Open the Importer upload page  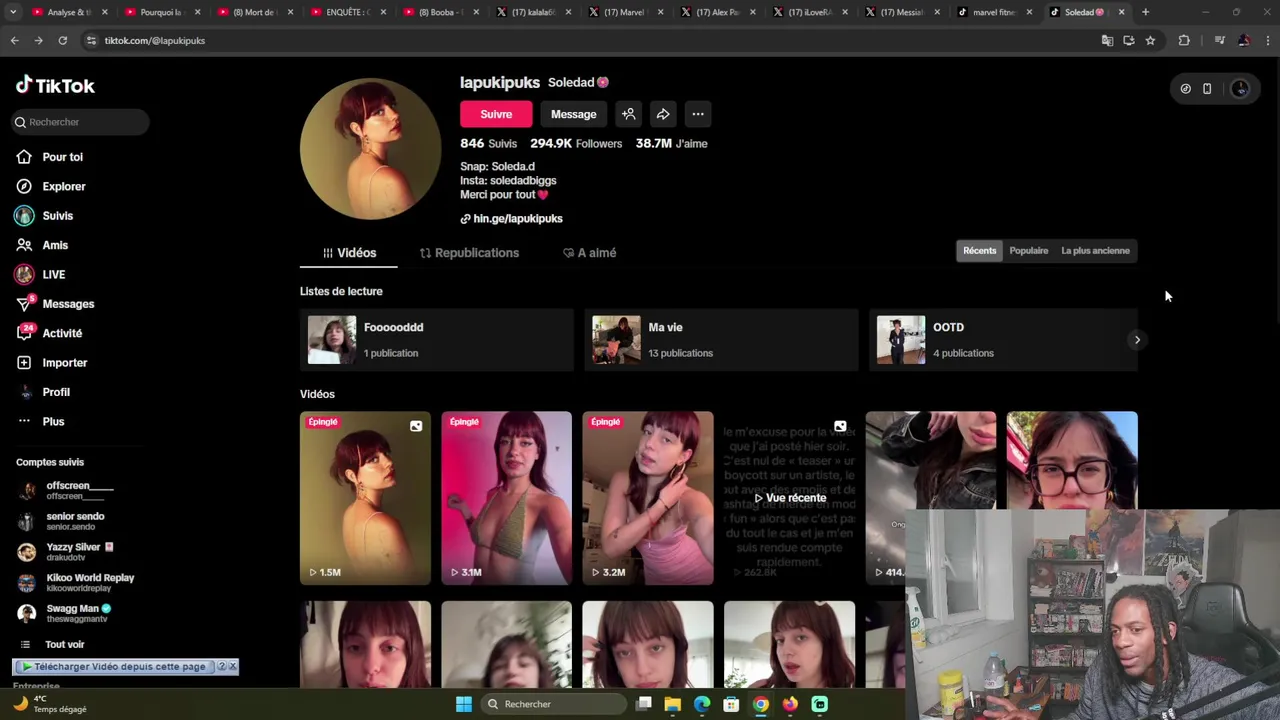pyautogui.click(x=64, y=363)
